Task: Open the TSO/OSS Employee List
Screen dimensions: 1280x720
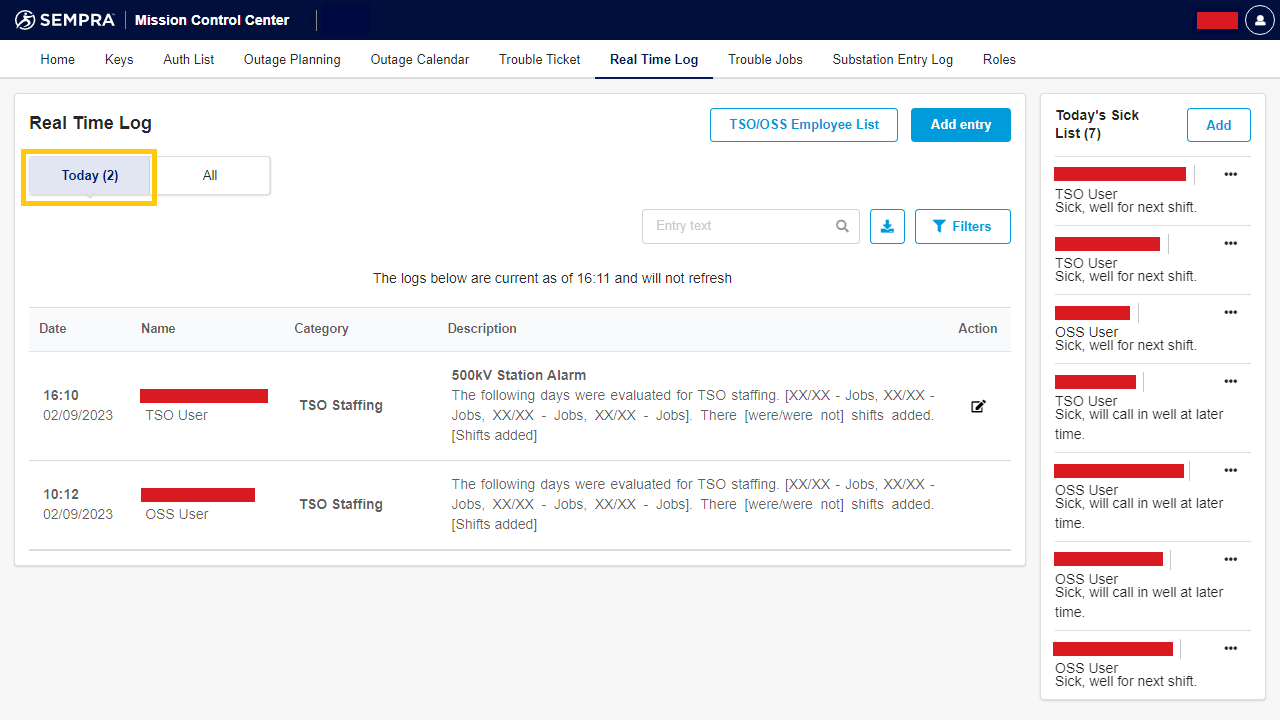Action: (x=804, y=125)
